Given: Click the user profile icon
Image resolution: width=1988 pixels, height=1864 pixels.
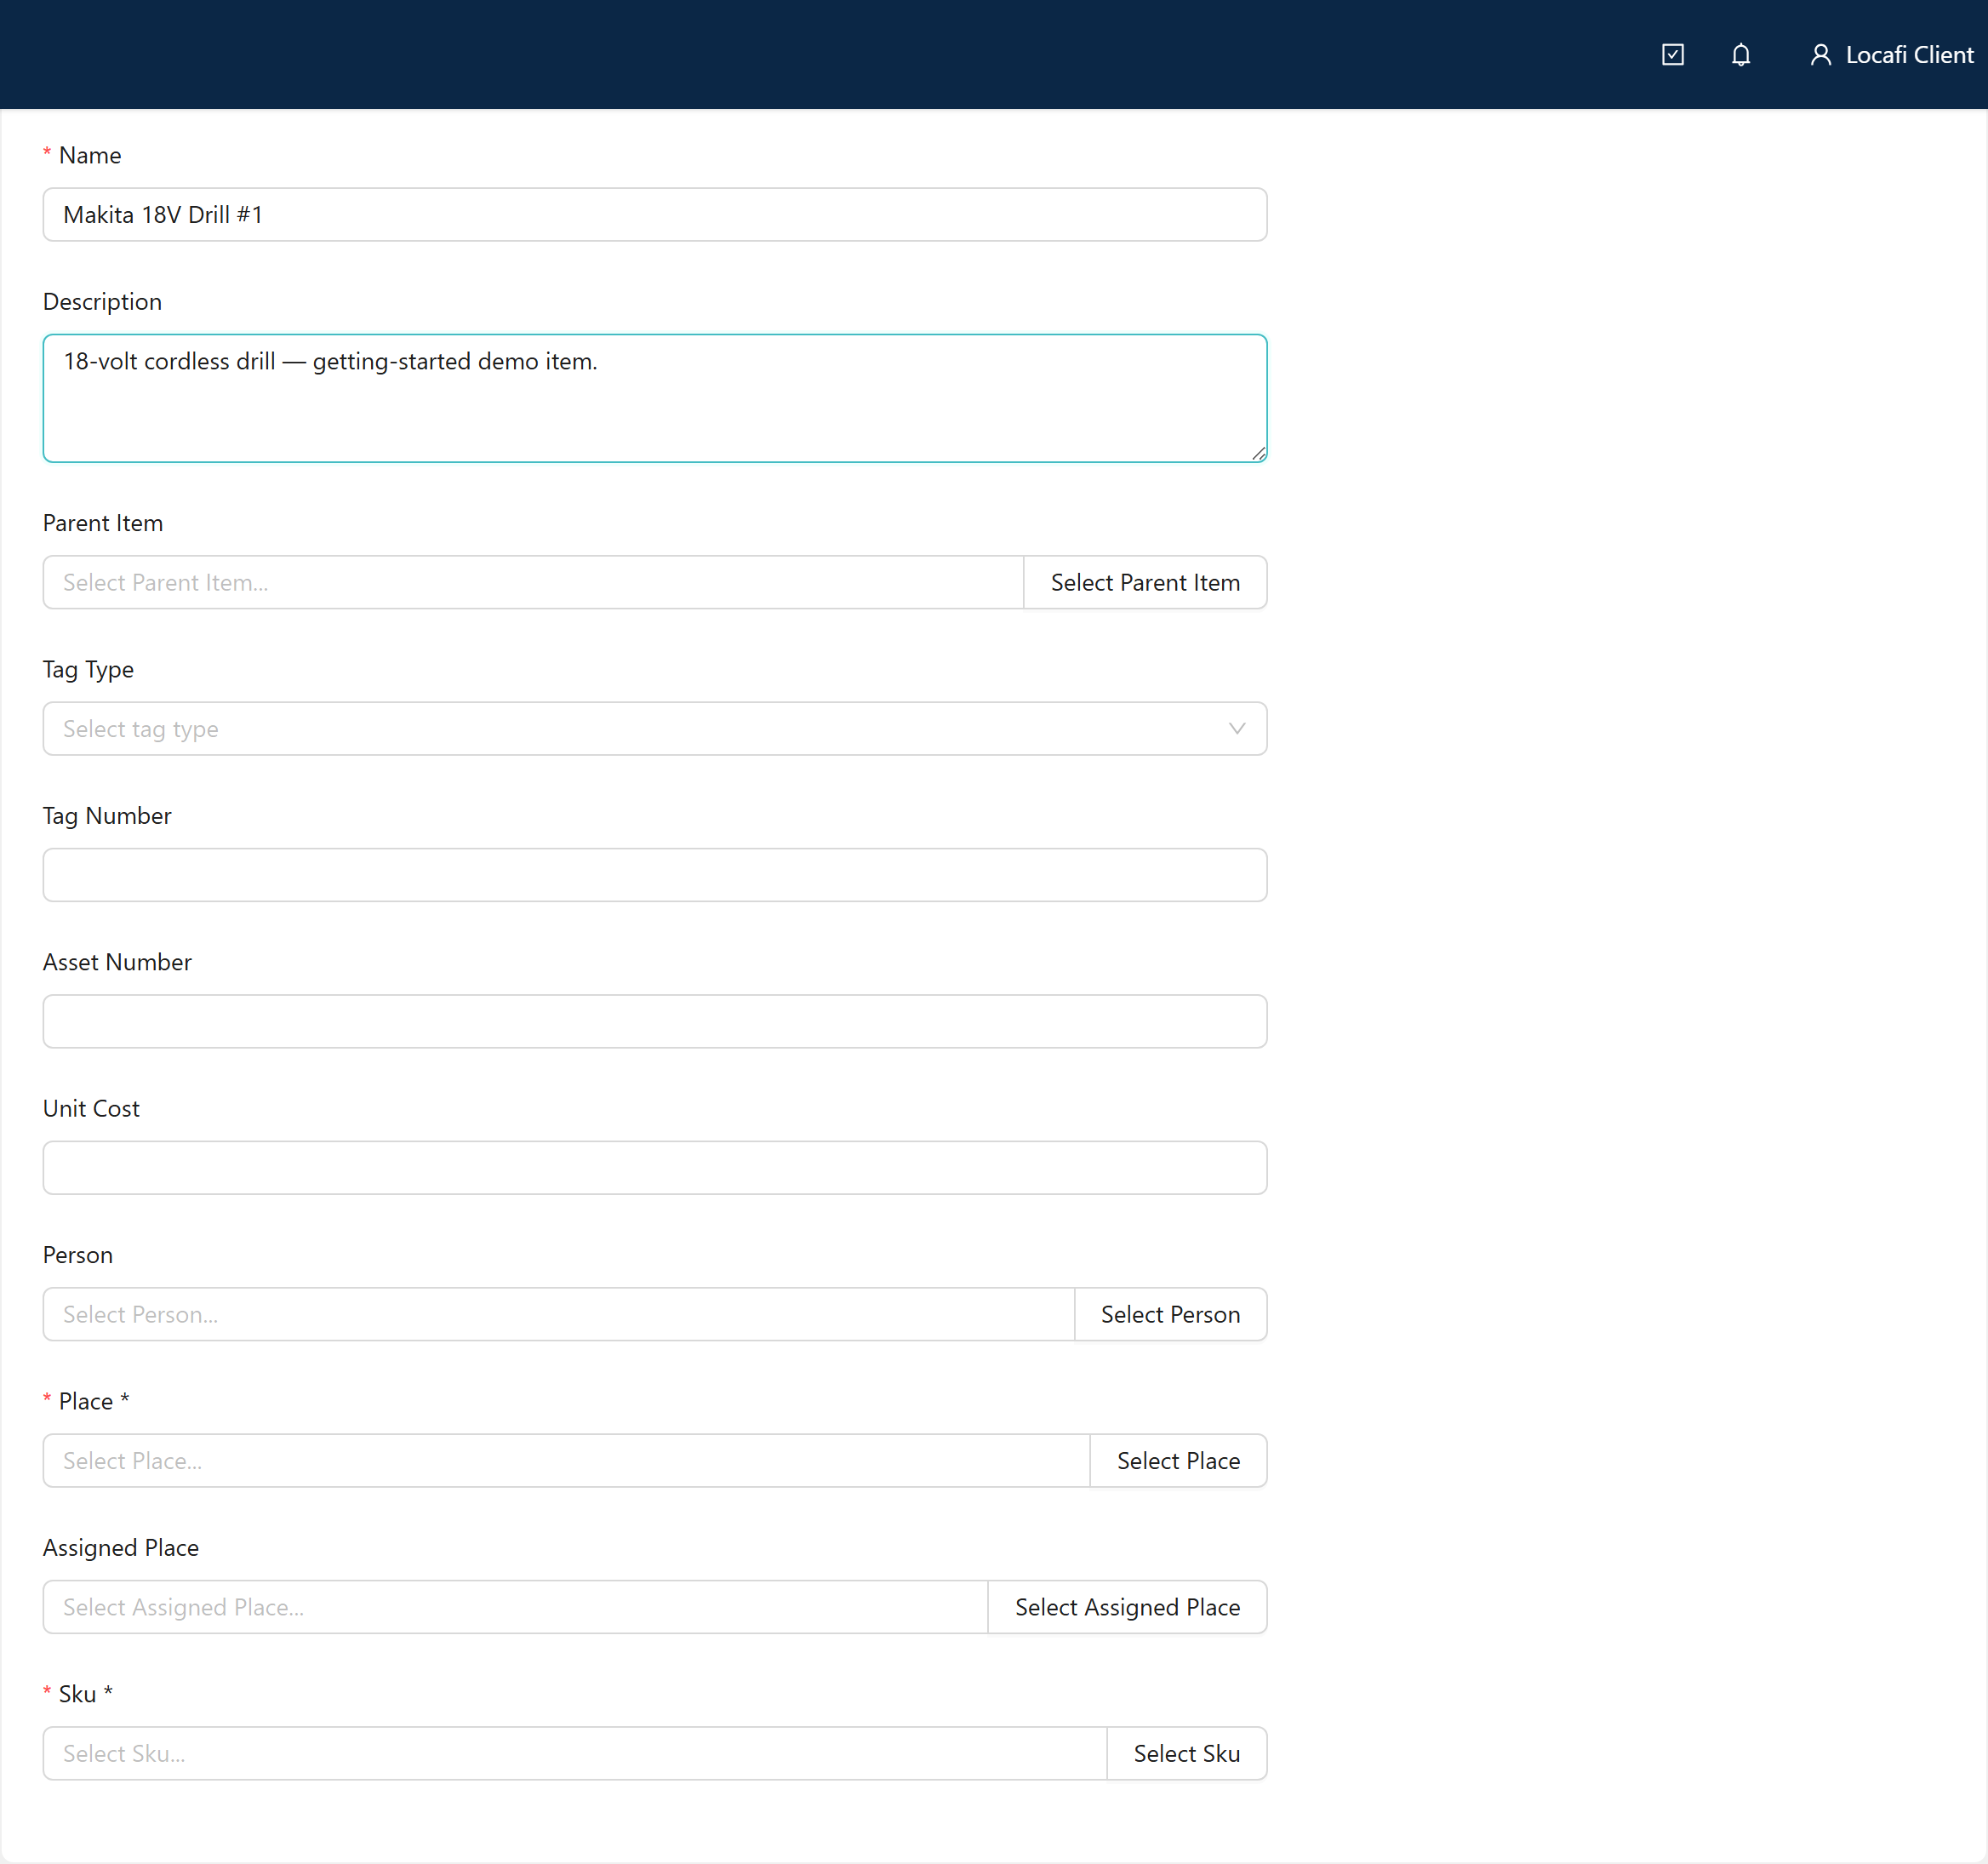Looking at the screenshot, I should click(x=1820, y=55).
